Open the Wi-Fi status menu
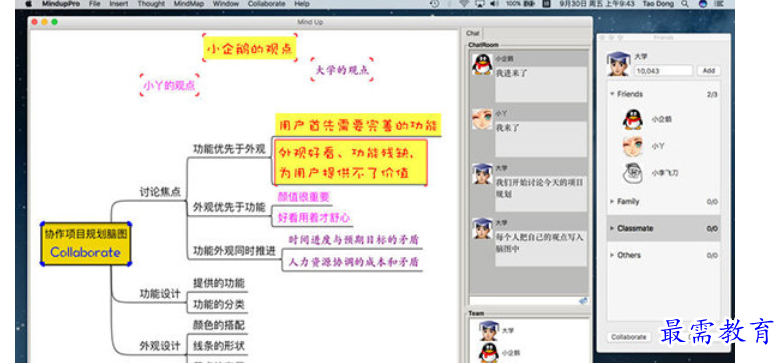Screen dimensions: 782x363 click(x=463, y=3)
